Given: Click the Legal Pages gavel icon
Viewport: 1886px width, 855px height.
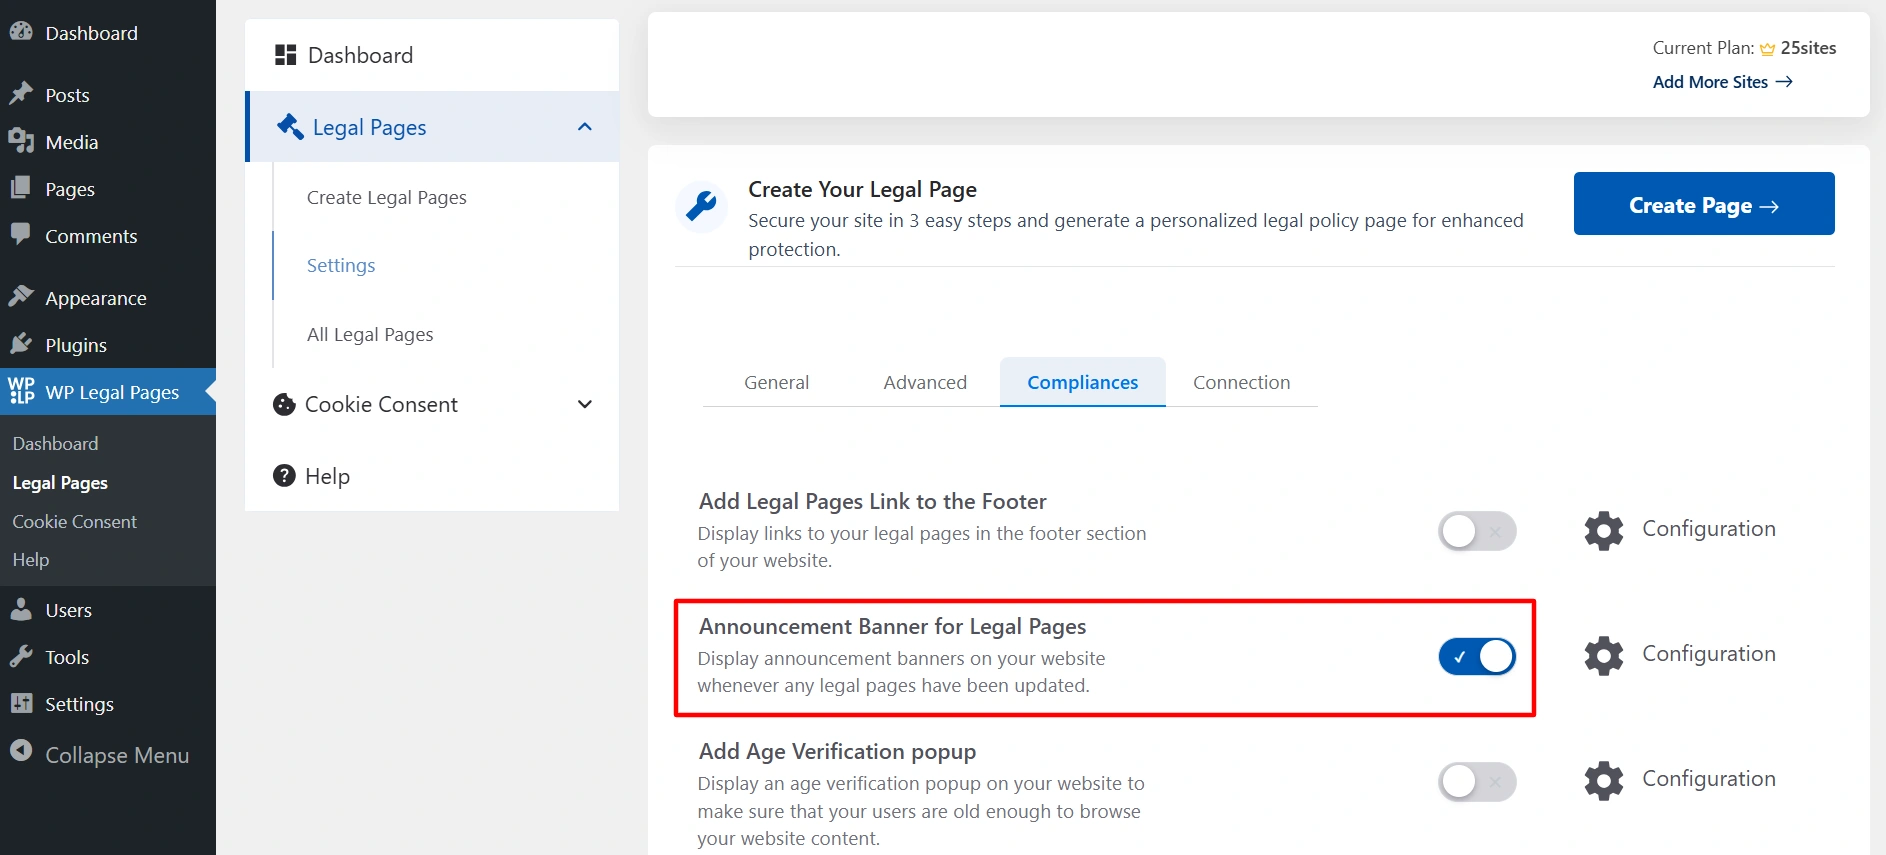Looking at the screenshot, I should point(290,126).
